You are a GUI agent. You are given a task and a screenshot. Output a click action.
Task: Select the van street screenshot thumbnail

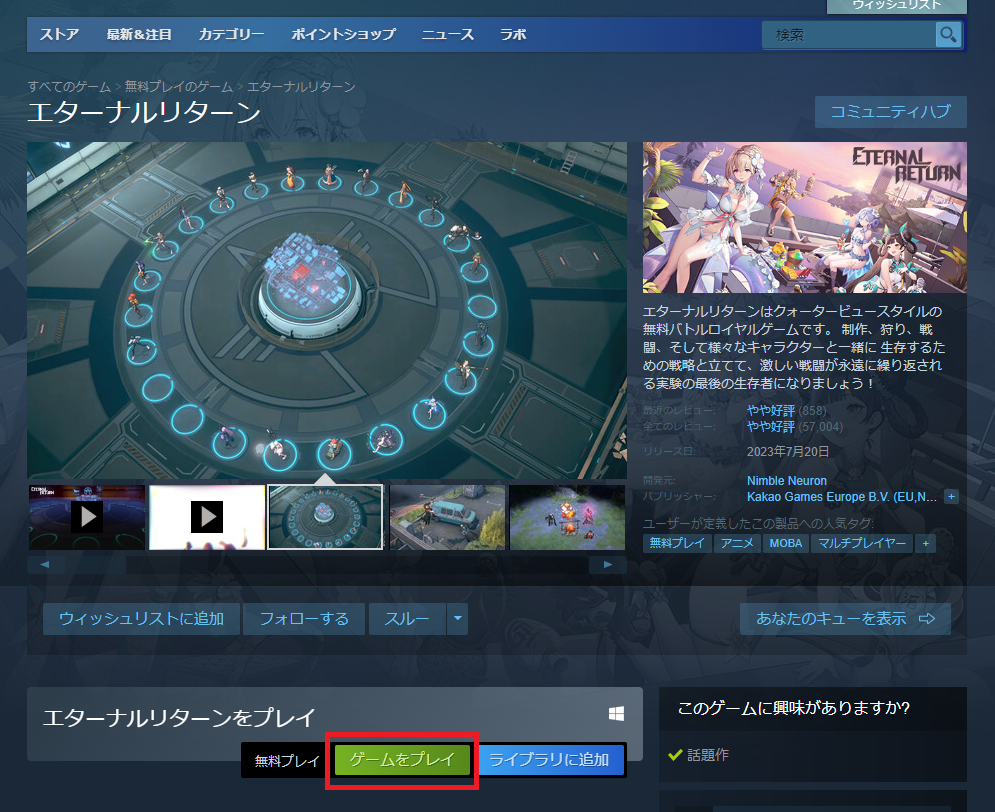pyautogui.click(x=447, y=518)
